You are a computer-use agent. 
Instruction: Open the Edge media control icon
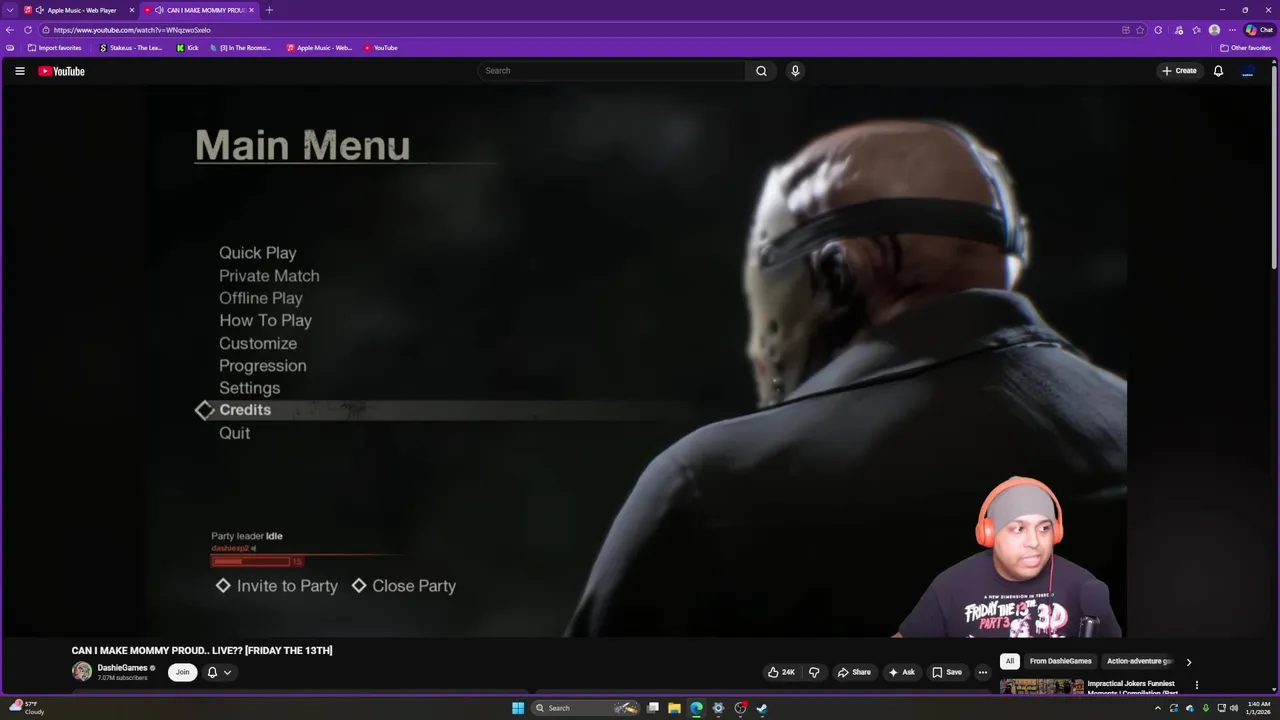[x=1179, y=30]
